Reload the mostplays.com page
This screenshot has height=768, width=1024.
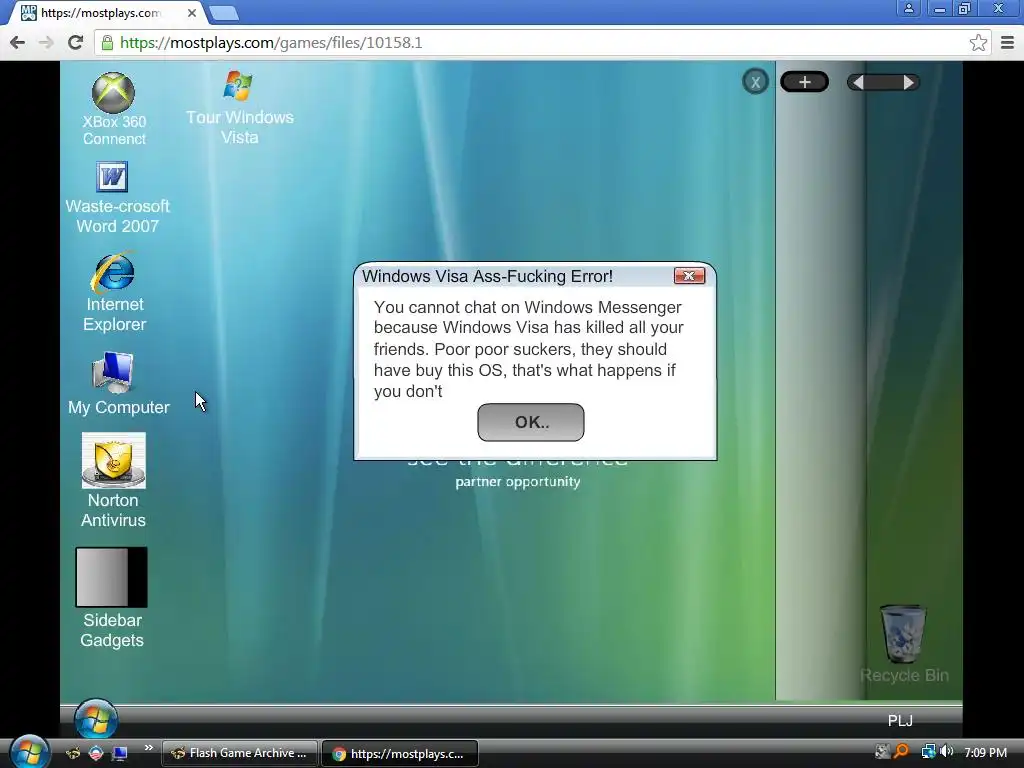click(x=75, y=42)
